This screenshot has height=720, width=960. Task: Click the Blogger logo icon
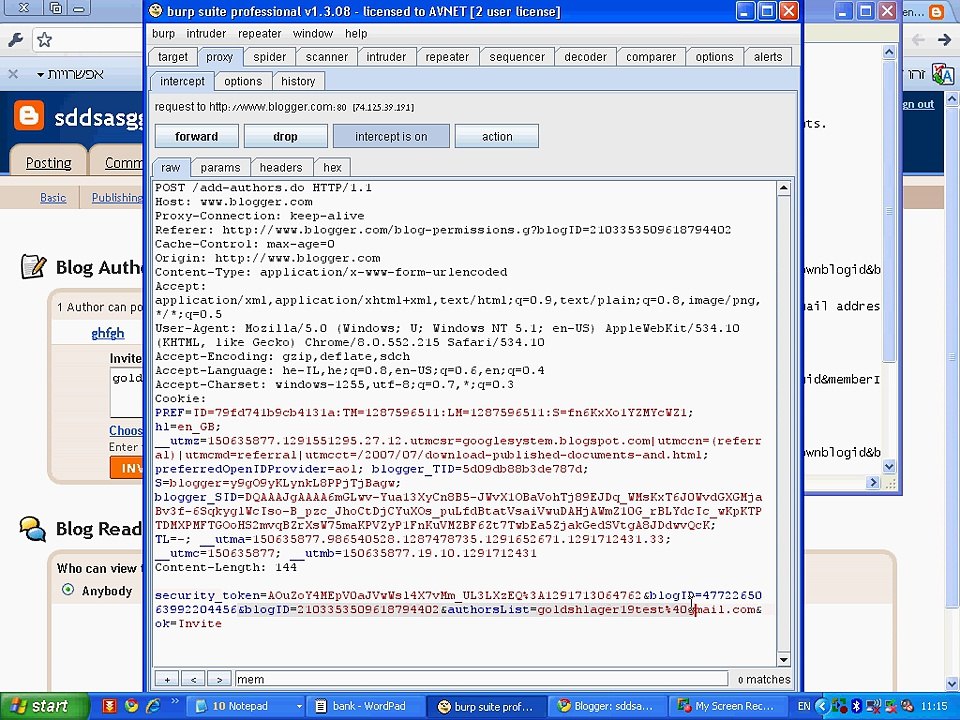(x=29, y=115)
